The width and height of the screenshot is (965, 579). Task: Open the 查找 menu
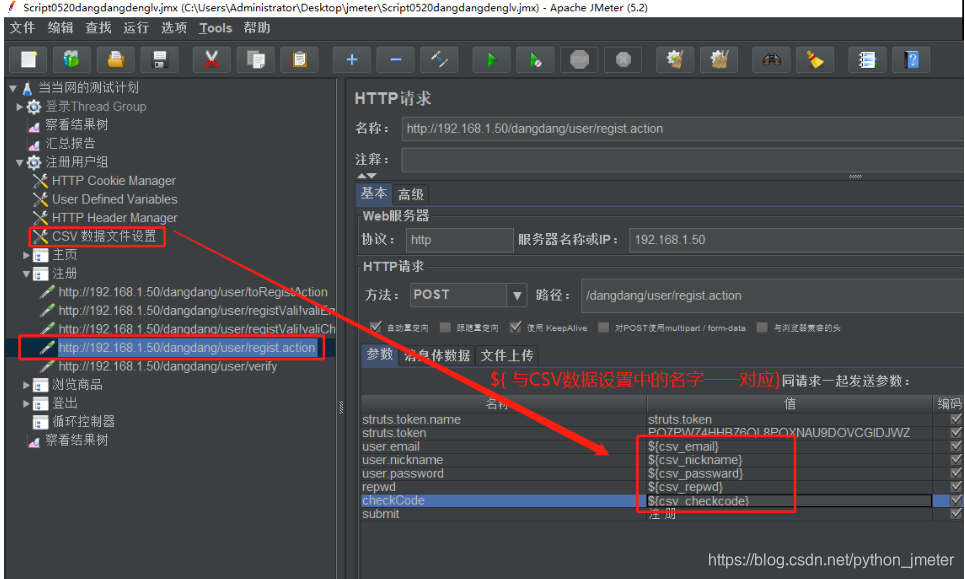click(98, 28)
